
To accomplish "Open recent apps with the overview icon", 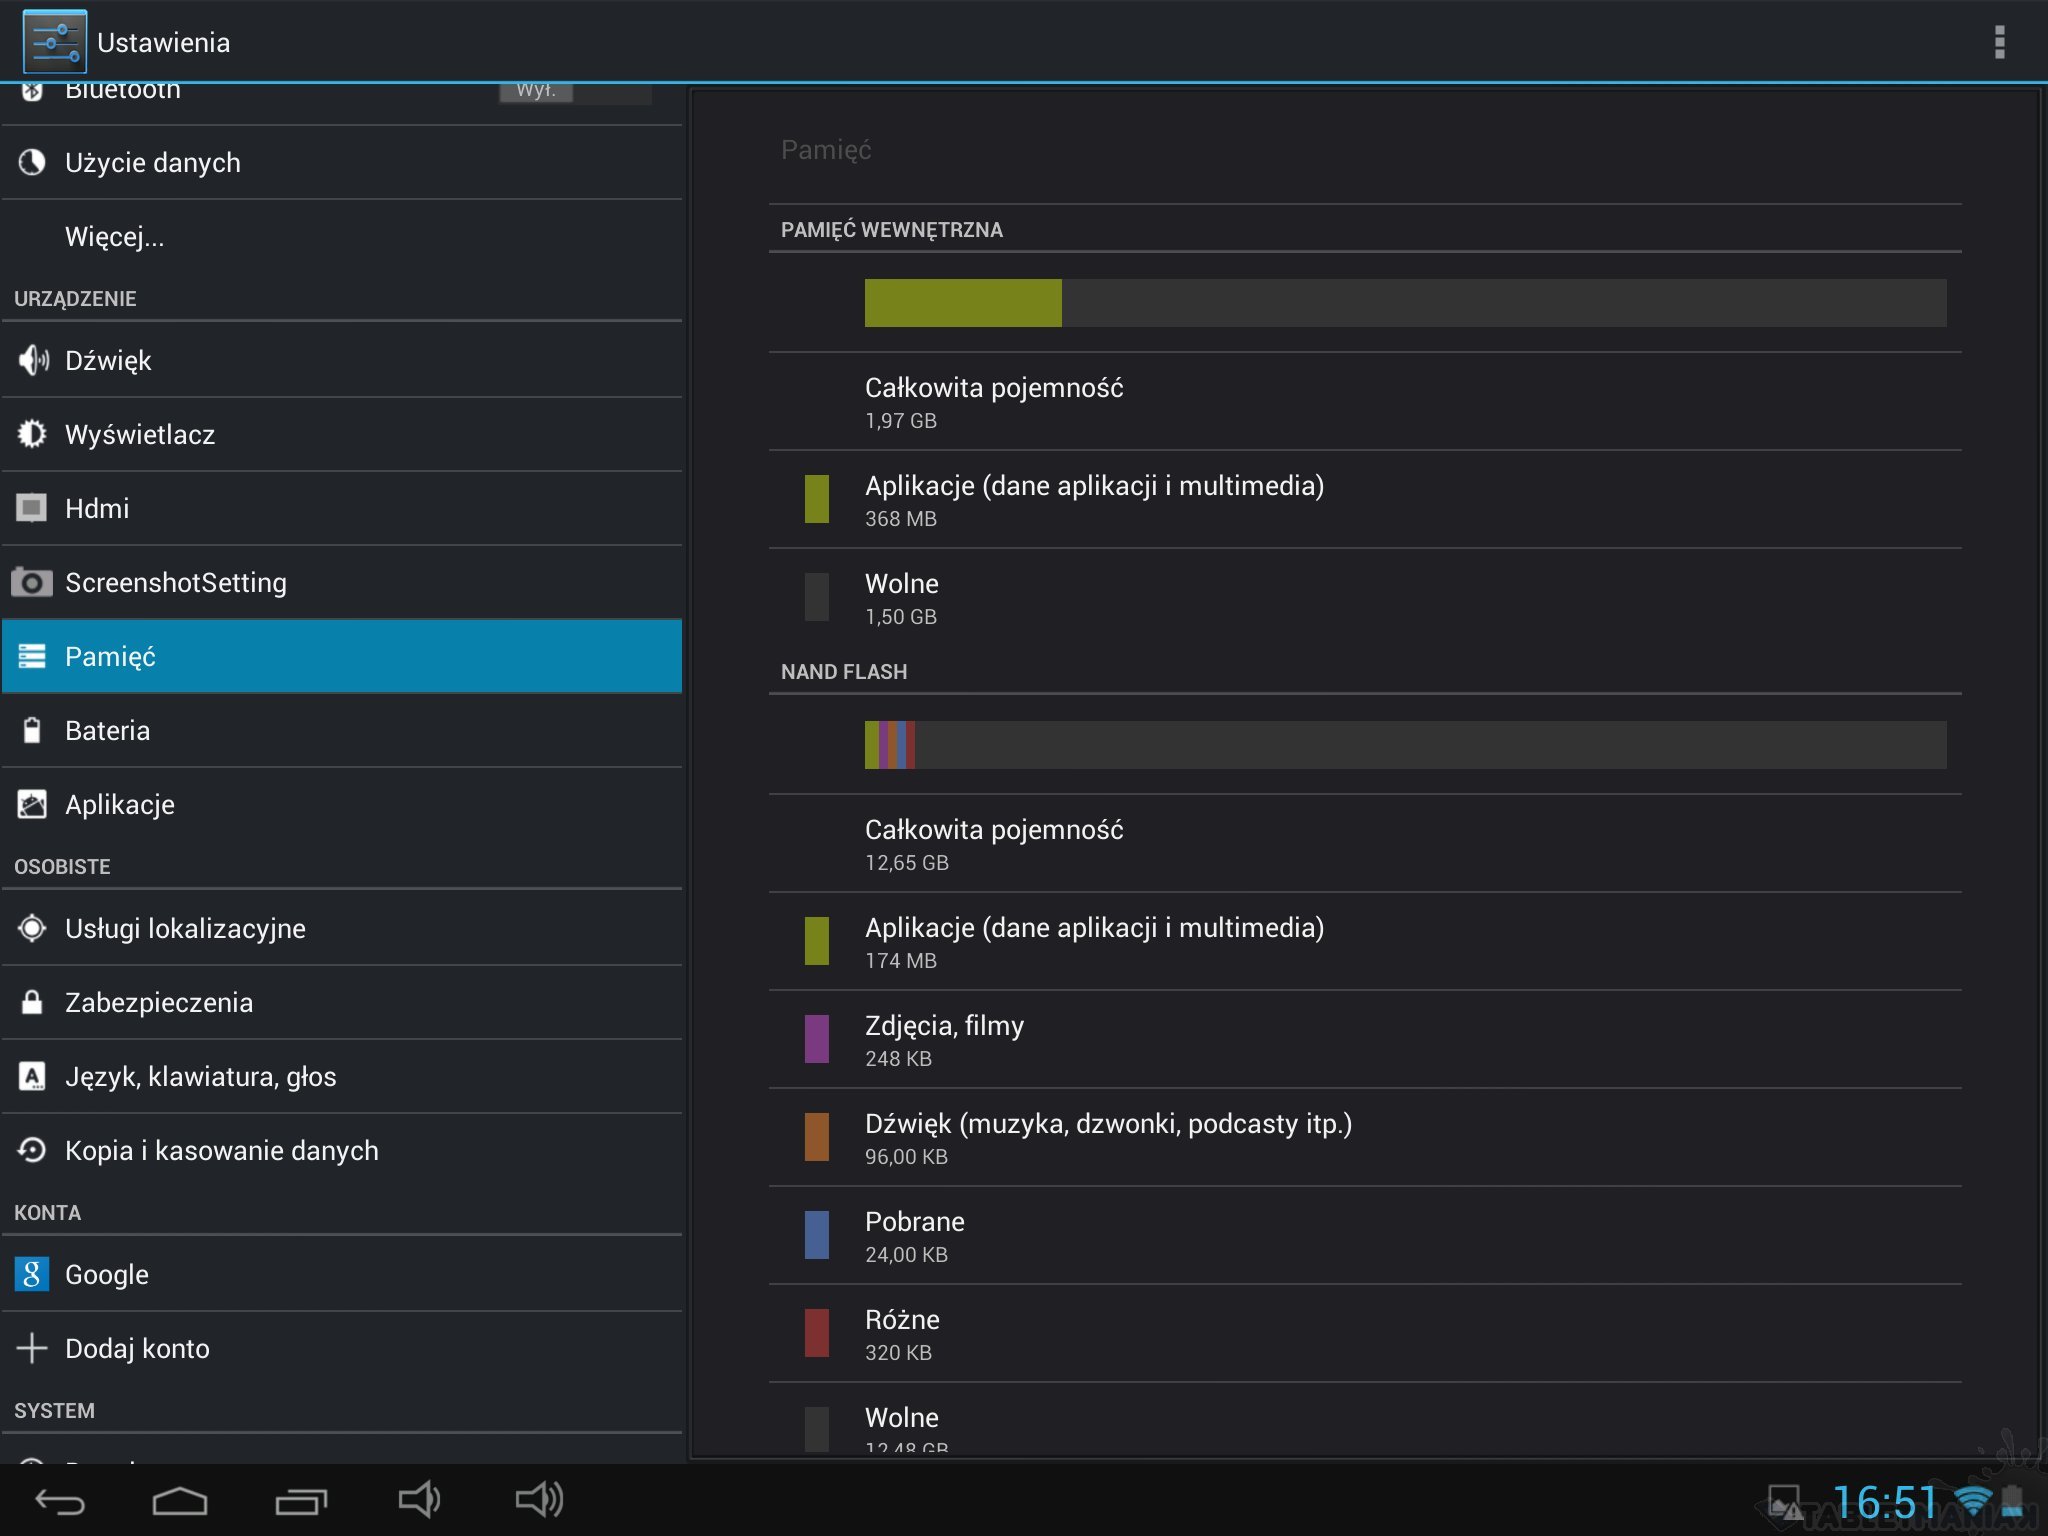I will click(x=300, y=1500).
